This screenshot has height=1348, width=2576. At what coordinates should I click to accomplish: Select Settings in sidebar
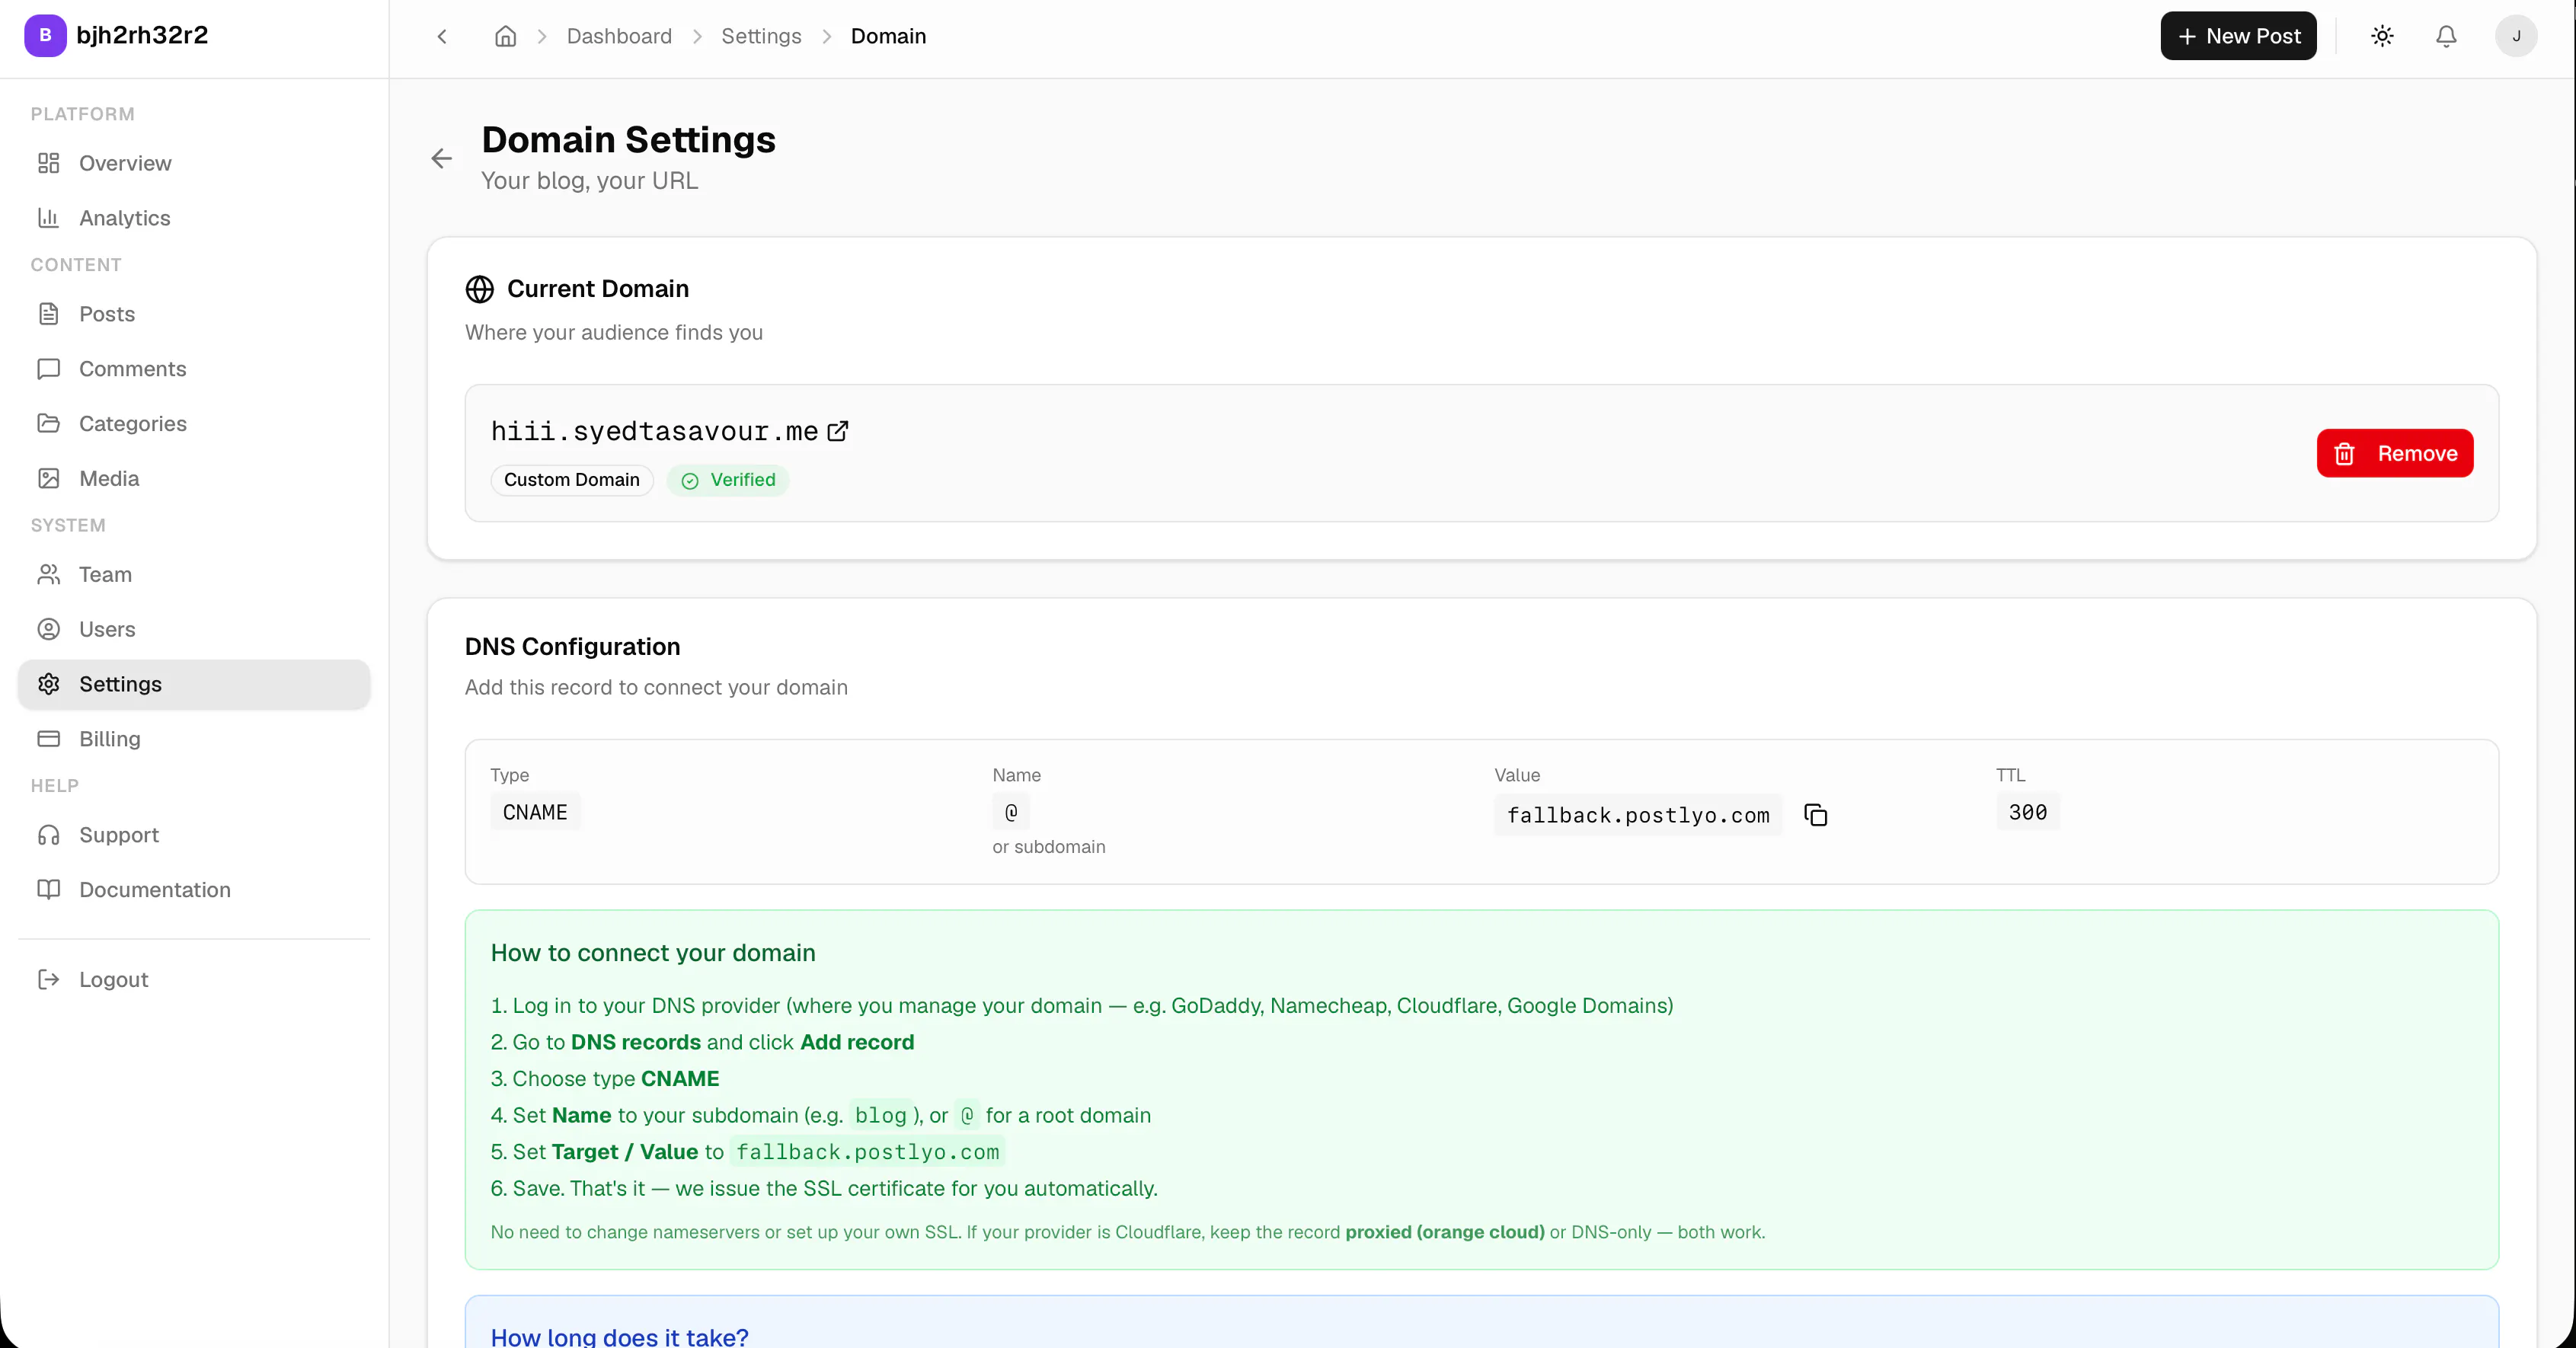point(194,684)
